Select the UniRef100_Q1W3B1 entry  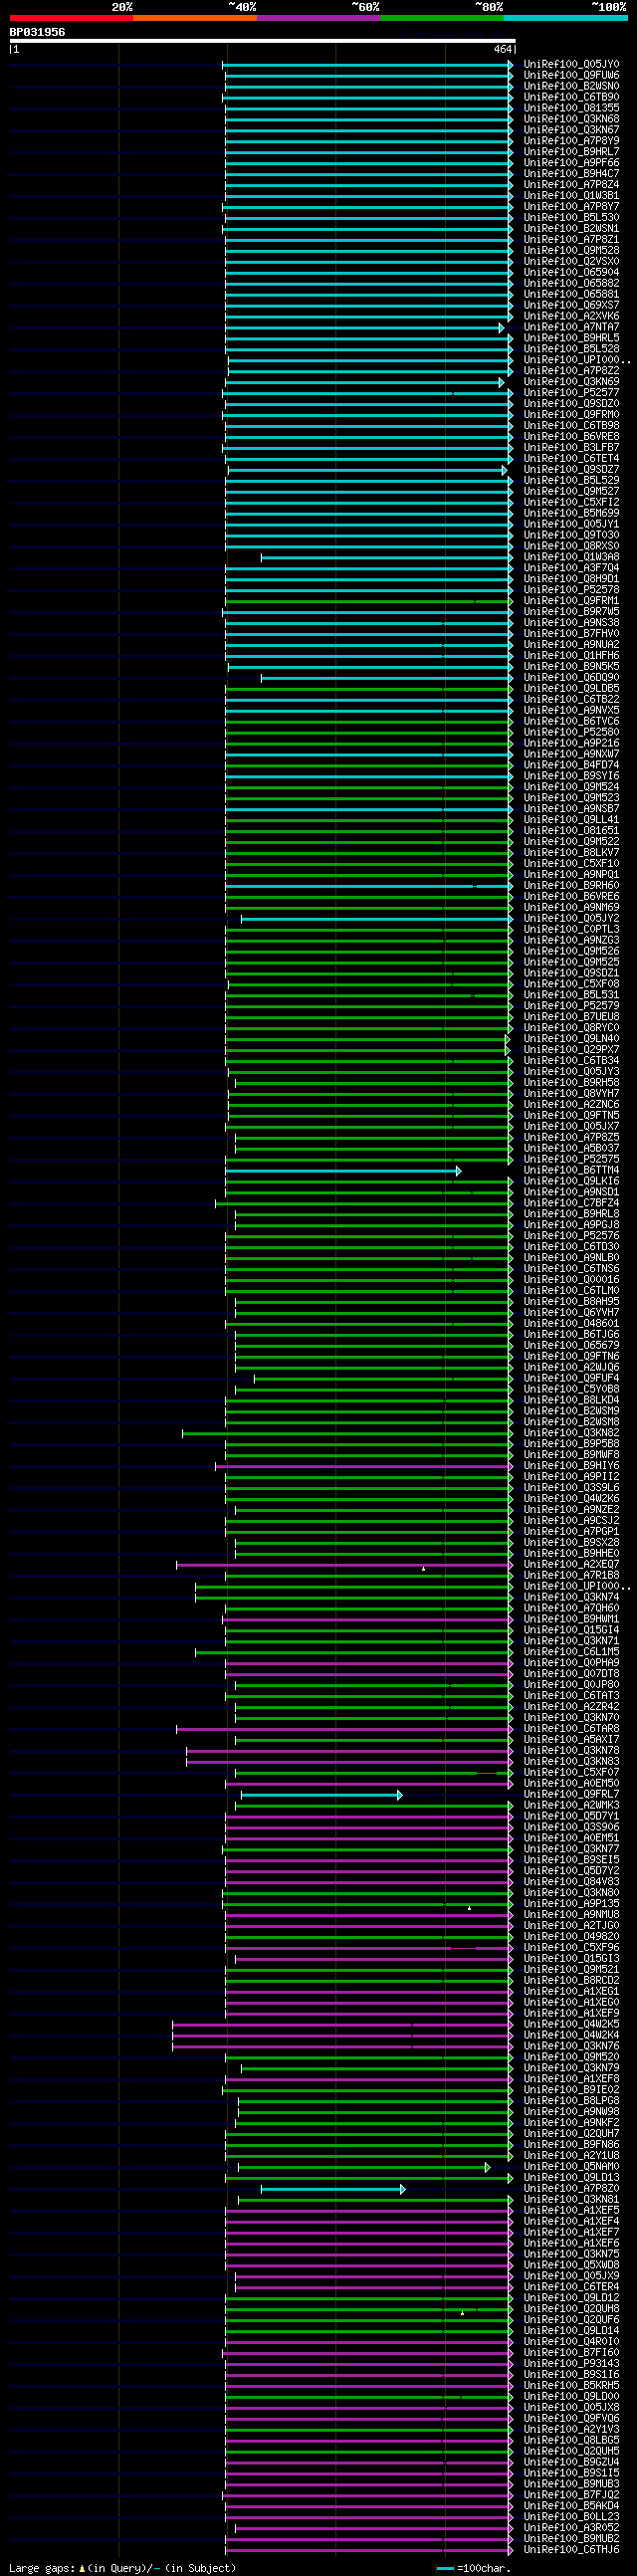(x=571, y=196)
